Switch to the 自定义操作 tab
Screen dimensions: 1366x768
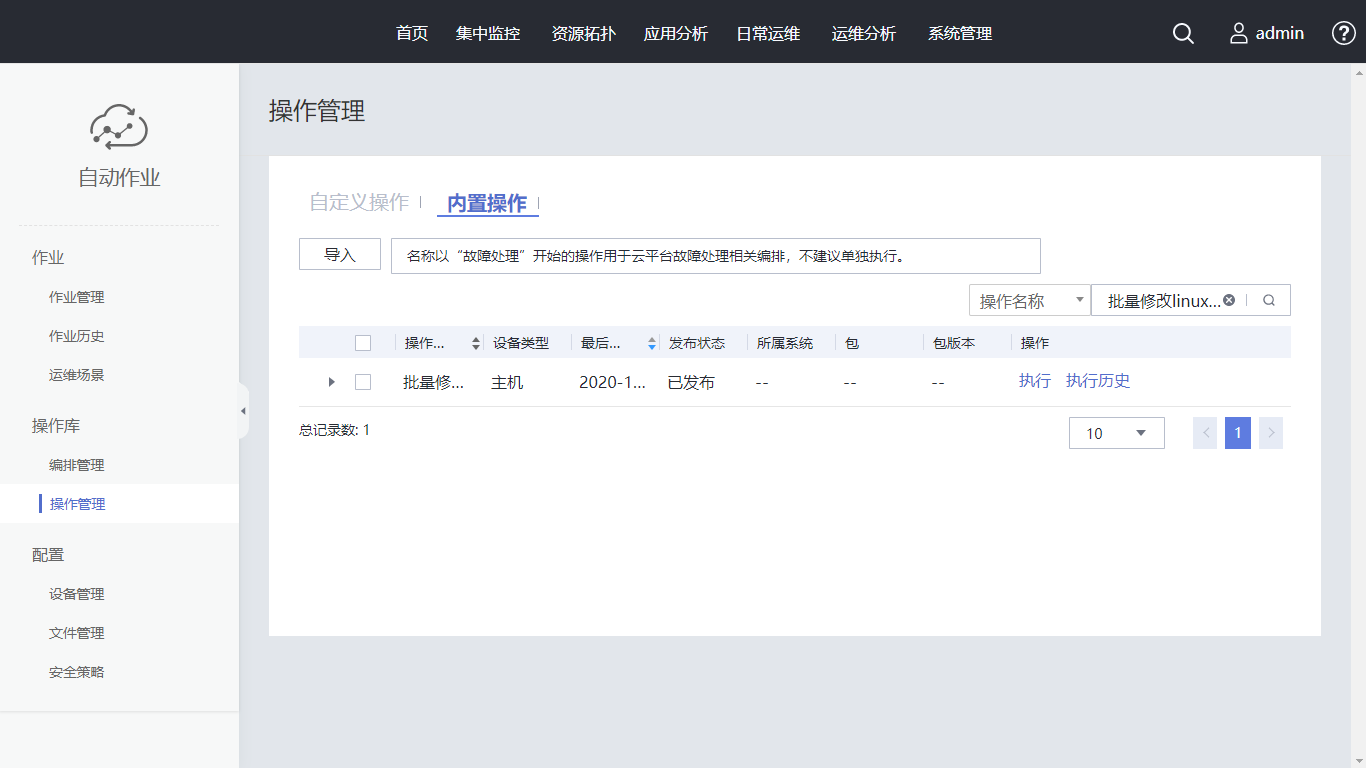(359, 202)
